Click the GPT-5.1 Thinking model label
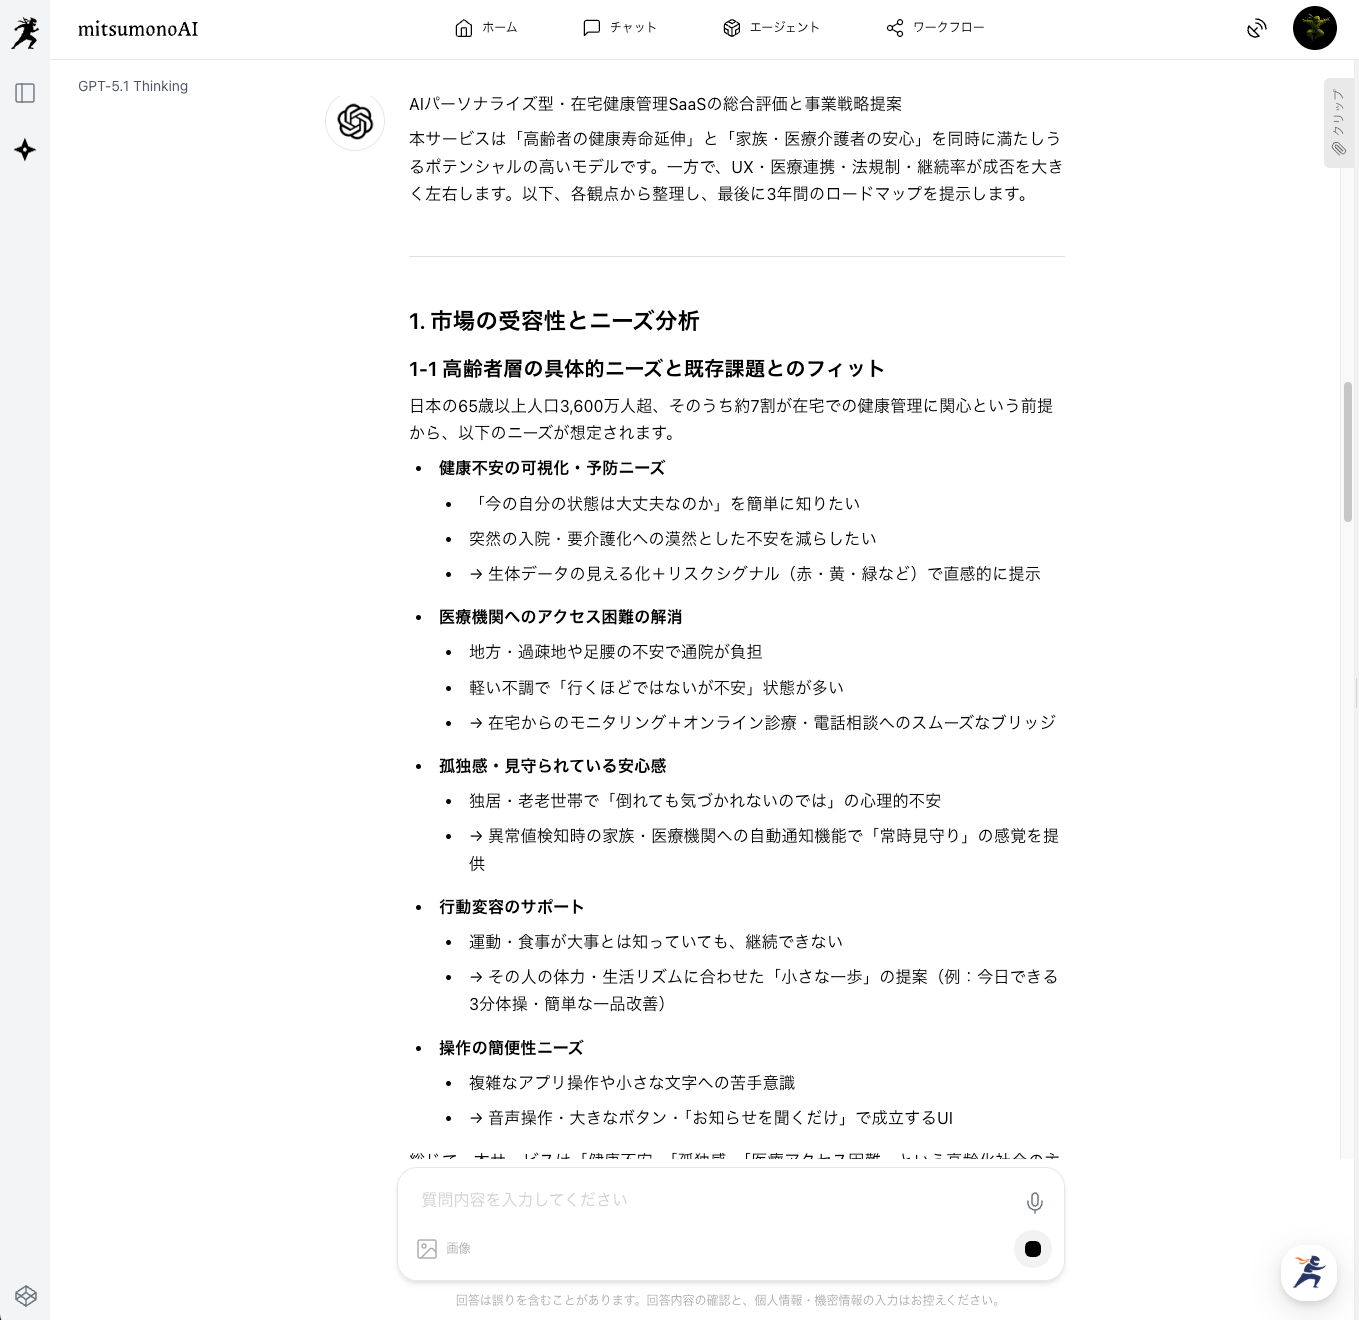This screenshot has height=1320, width=1359. pyautogui.click(x=133, y=86)
